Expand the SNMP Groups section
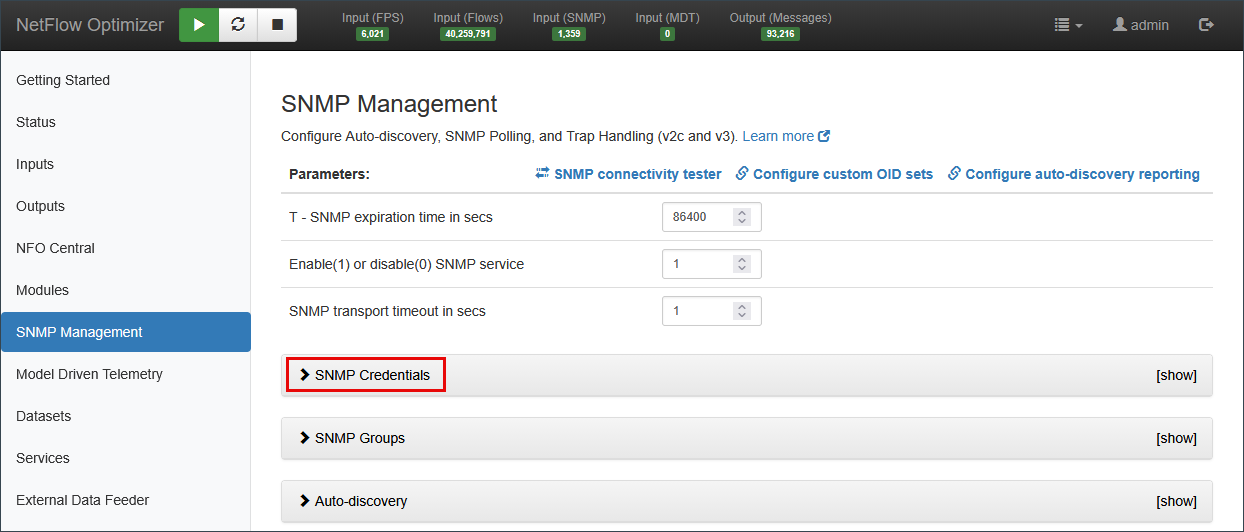 point(359,438)
